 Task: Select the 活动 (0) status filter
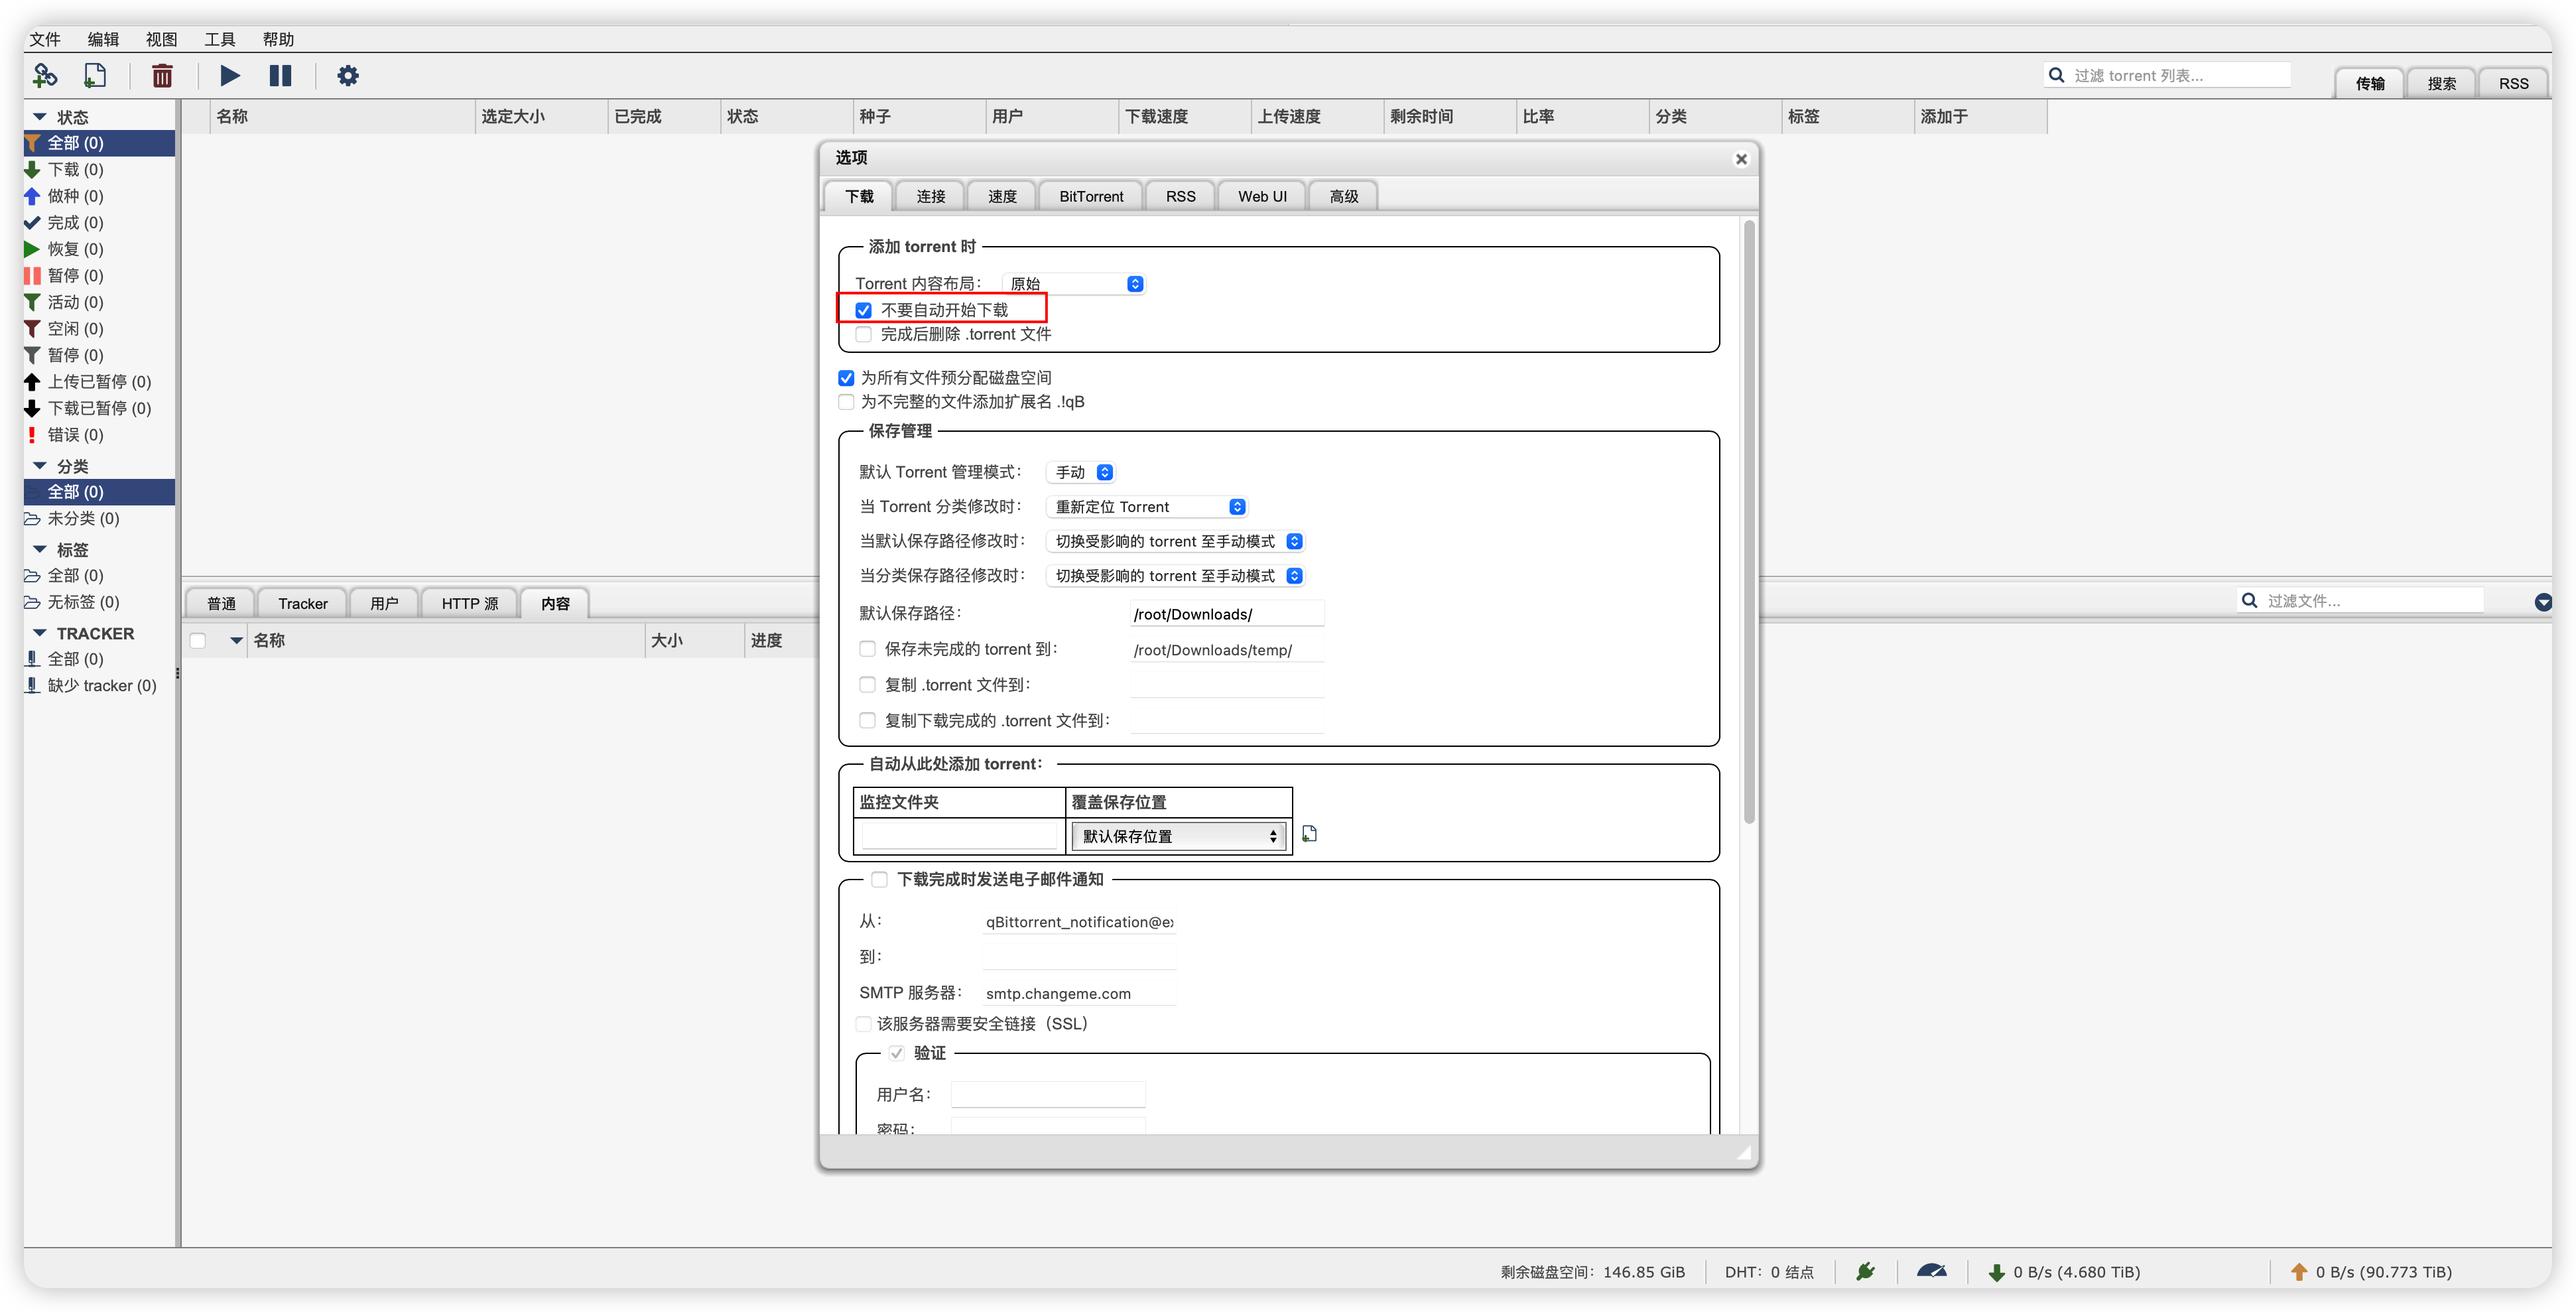click(x=98, y=302)
